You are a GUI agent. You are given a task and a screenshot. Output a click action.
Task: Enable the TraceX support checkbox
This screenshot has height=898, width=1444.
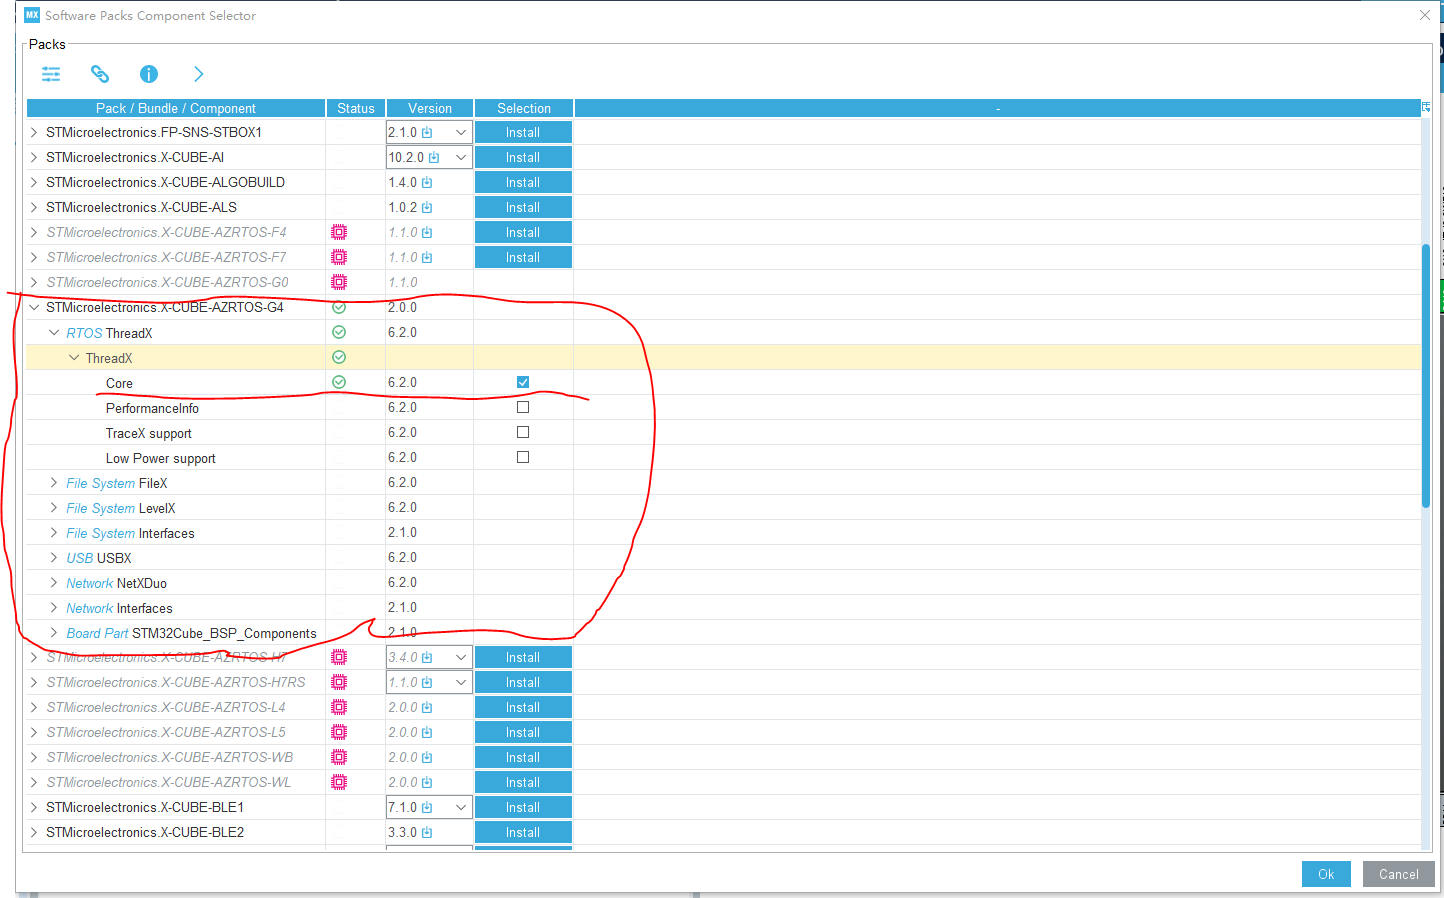523,432
